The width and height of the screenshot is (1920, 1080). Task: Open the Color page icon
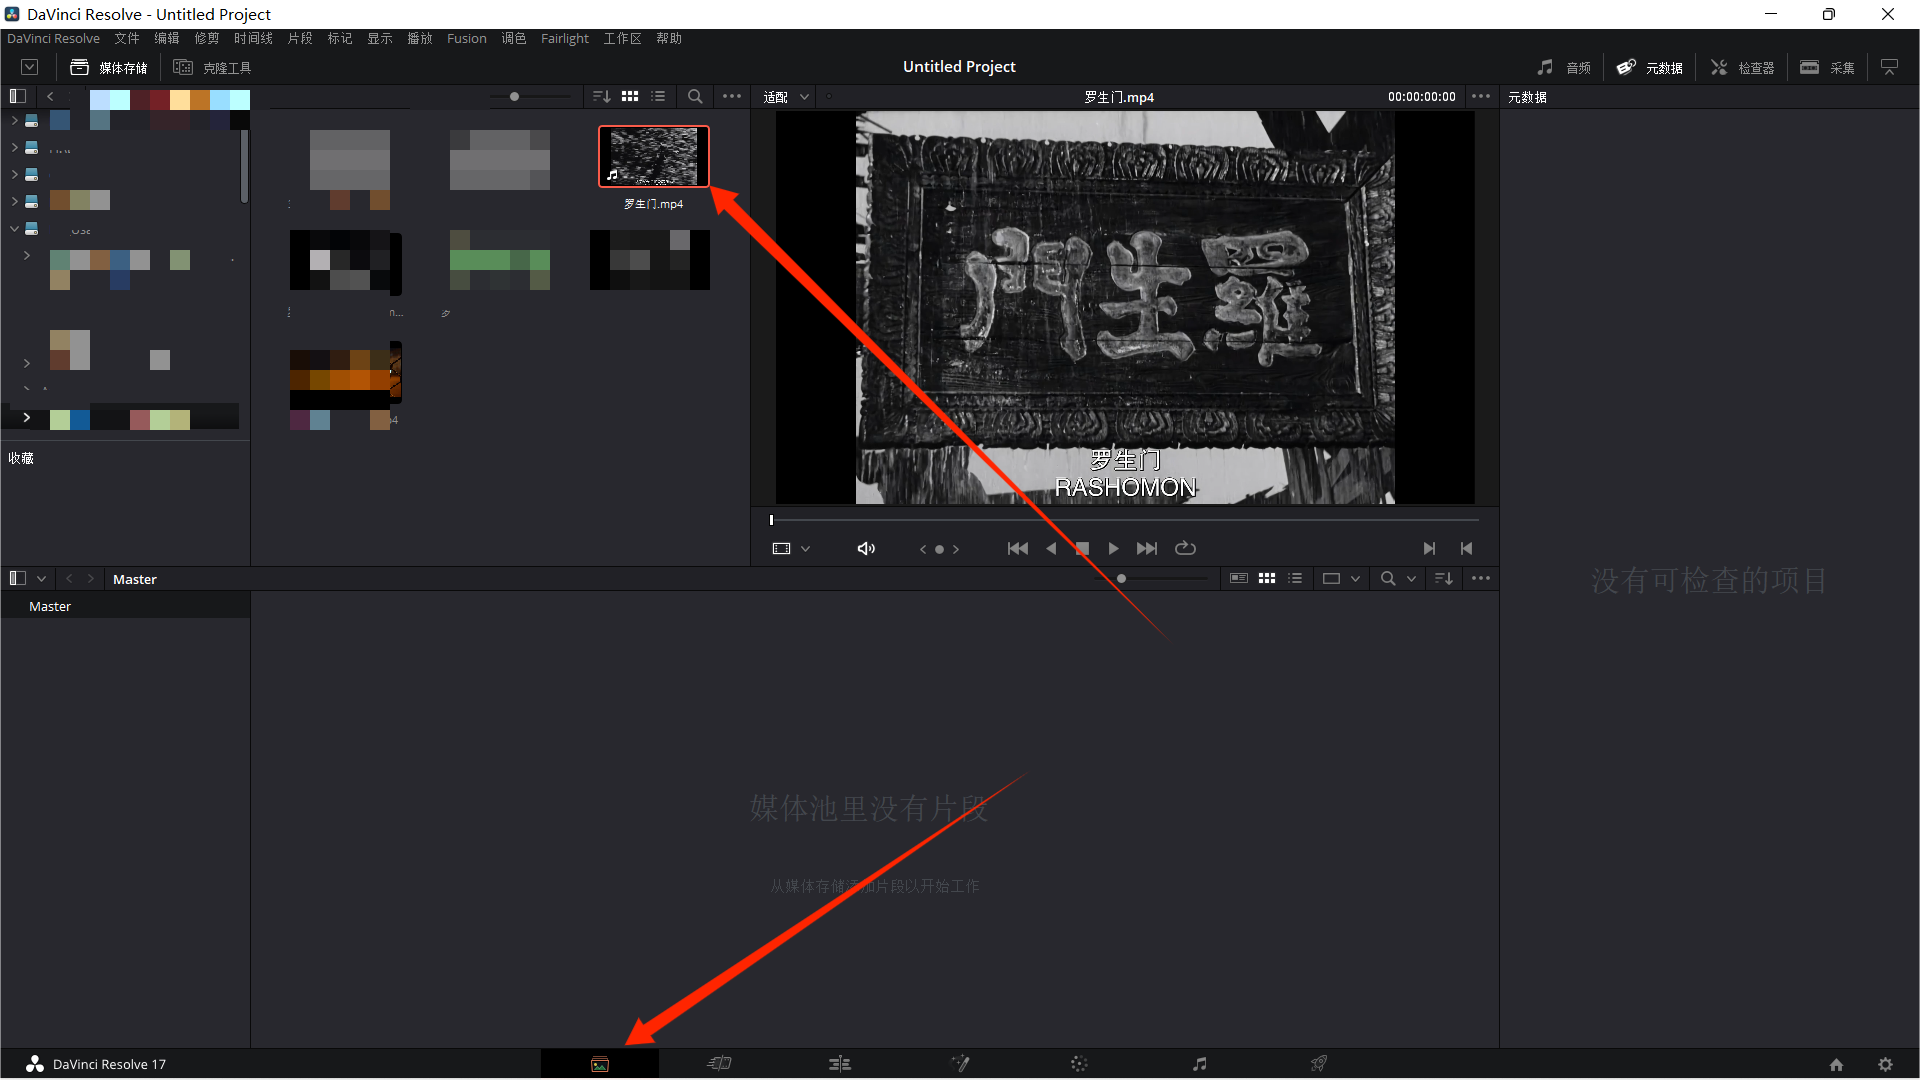[x=1079, y=1064]
